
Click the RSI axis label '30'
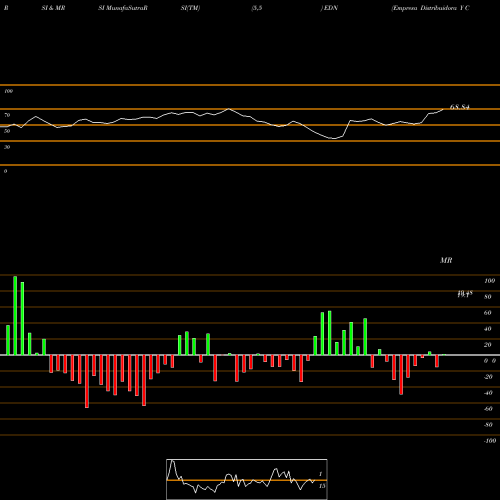click(x=7, y=147)
